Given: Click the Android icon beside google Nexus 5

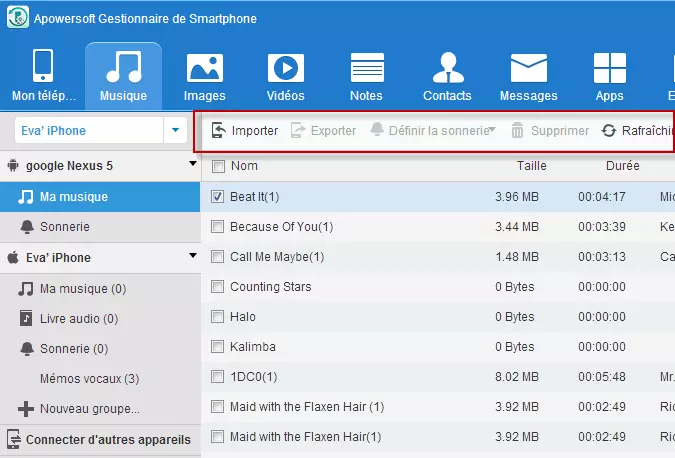Looking at the screenshot, I should coord(13,165).
